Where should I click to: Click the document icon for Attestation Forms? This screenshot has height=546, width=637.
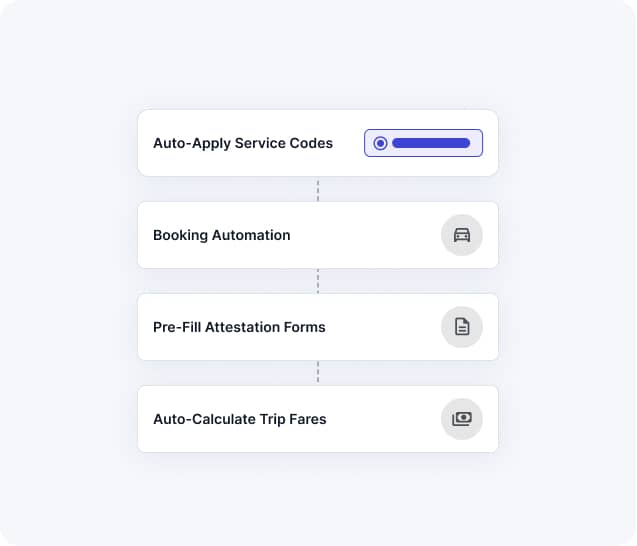[x=462, y=327]
